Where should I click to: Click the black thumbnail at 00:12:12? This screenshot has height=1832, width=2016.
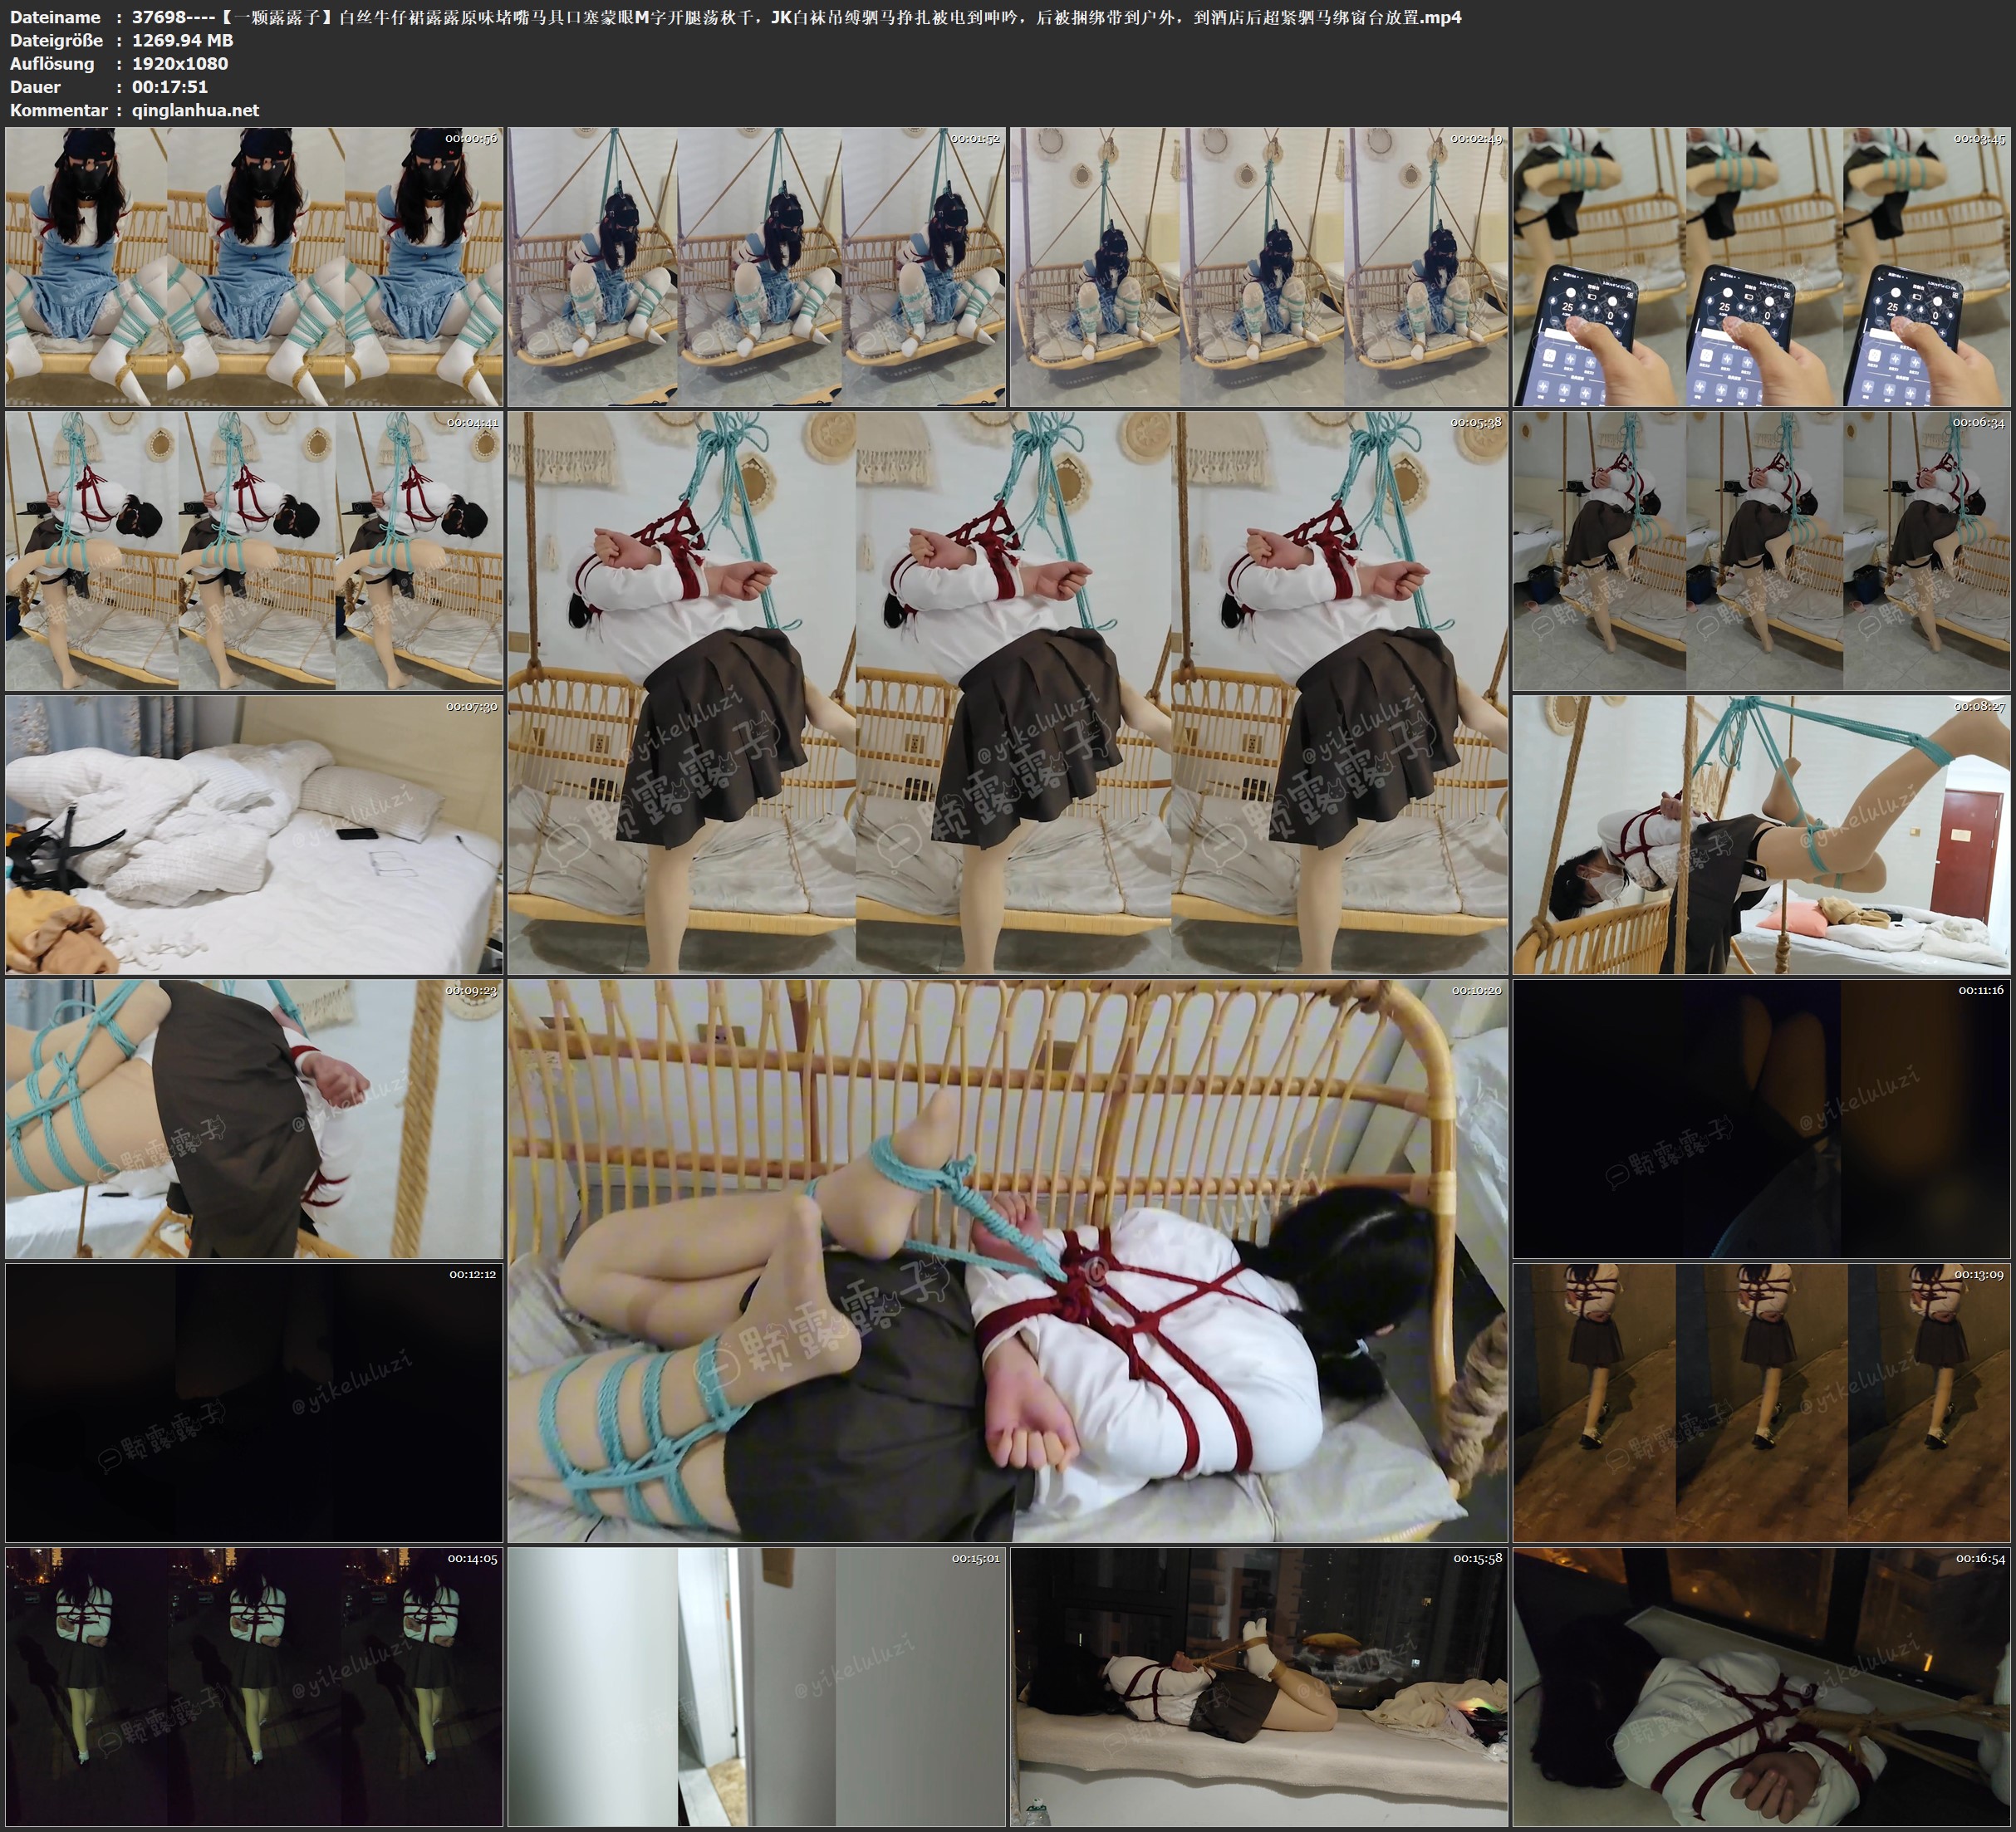[x=254, y=1403]
